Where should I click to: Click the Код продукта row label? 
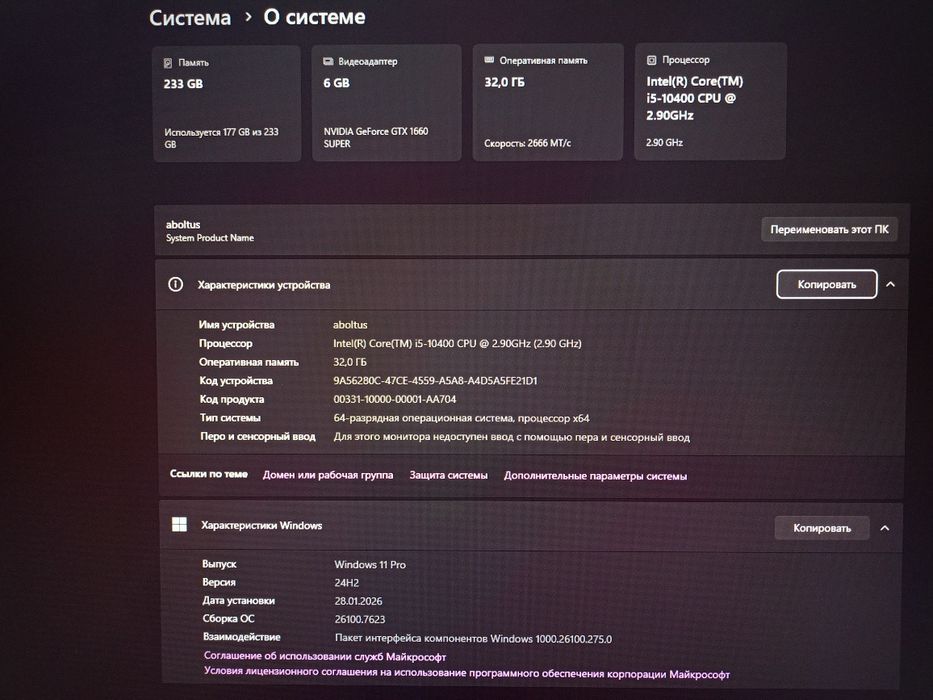tap(231, 399)
